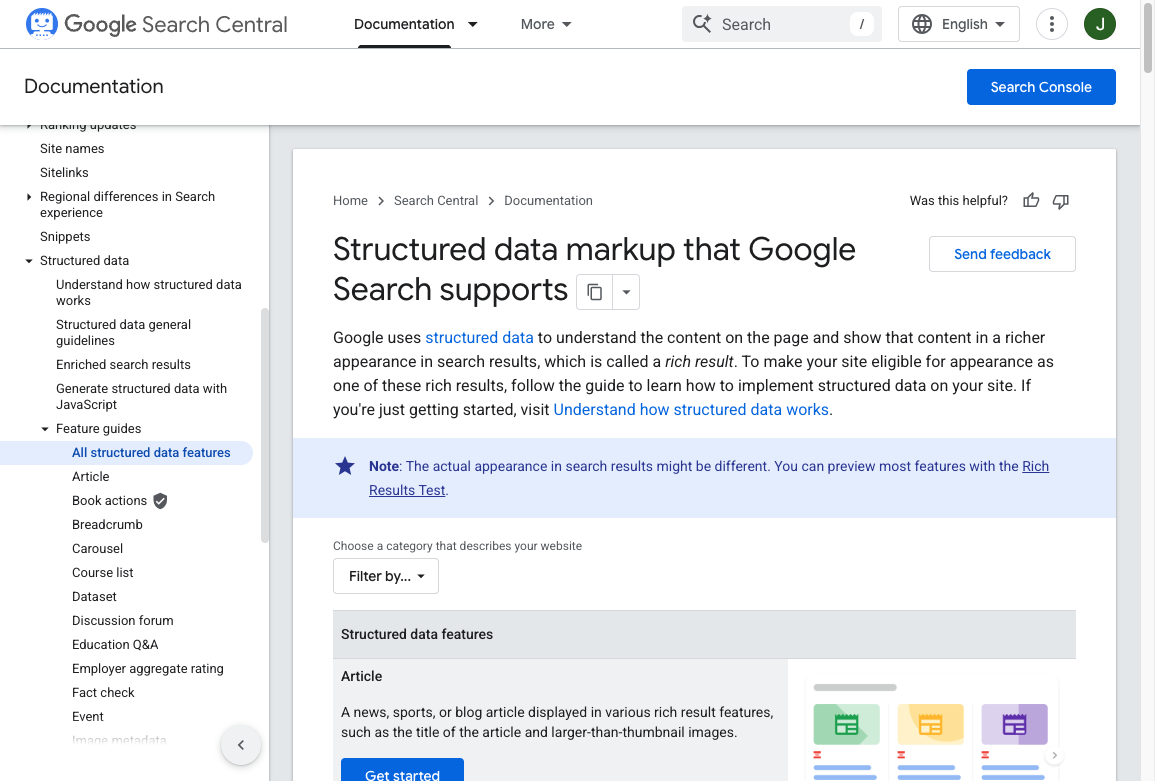Image resolution: width=1155 pixels, height=781 pixels.
Task: Click the Search input field
Action: pos(782,24)
